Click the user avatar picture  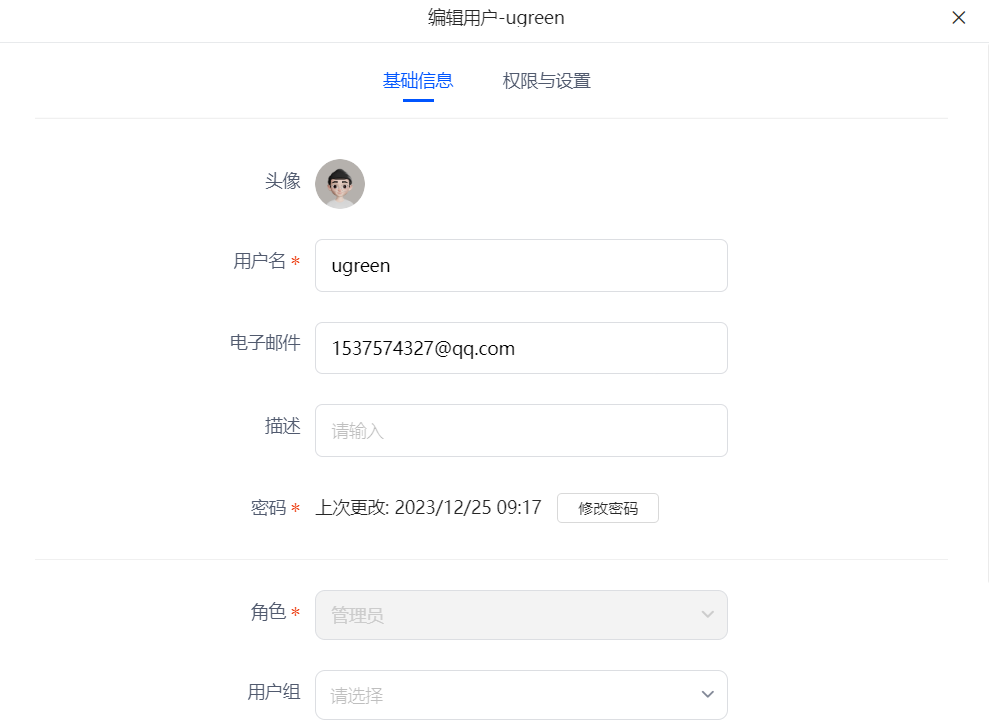[340, 184]
